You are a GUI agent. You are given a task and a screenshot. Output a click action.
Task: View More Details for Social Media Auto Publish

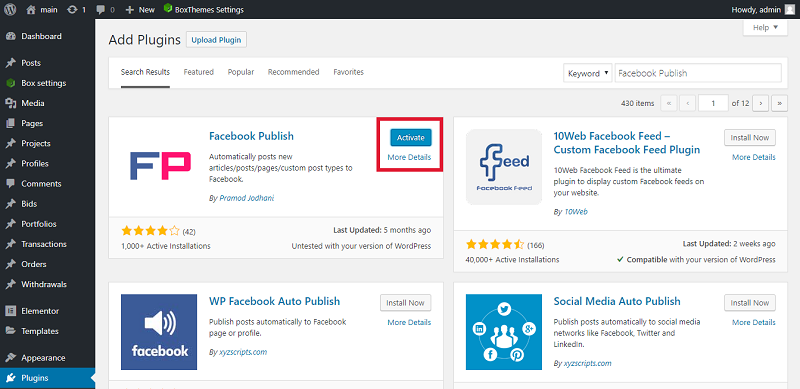pyautogui.click(x=754, y=323)
